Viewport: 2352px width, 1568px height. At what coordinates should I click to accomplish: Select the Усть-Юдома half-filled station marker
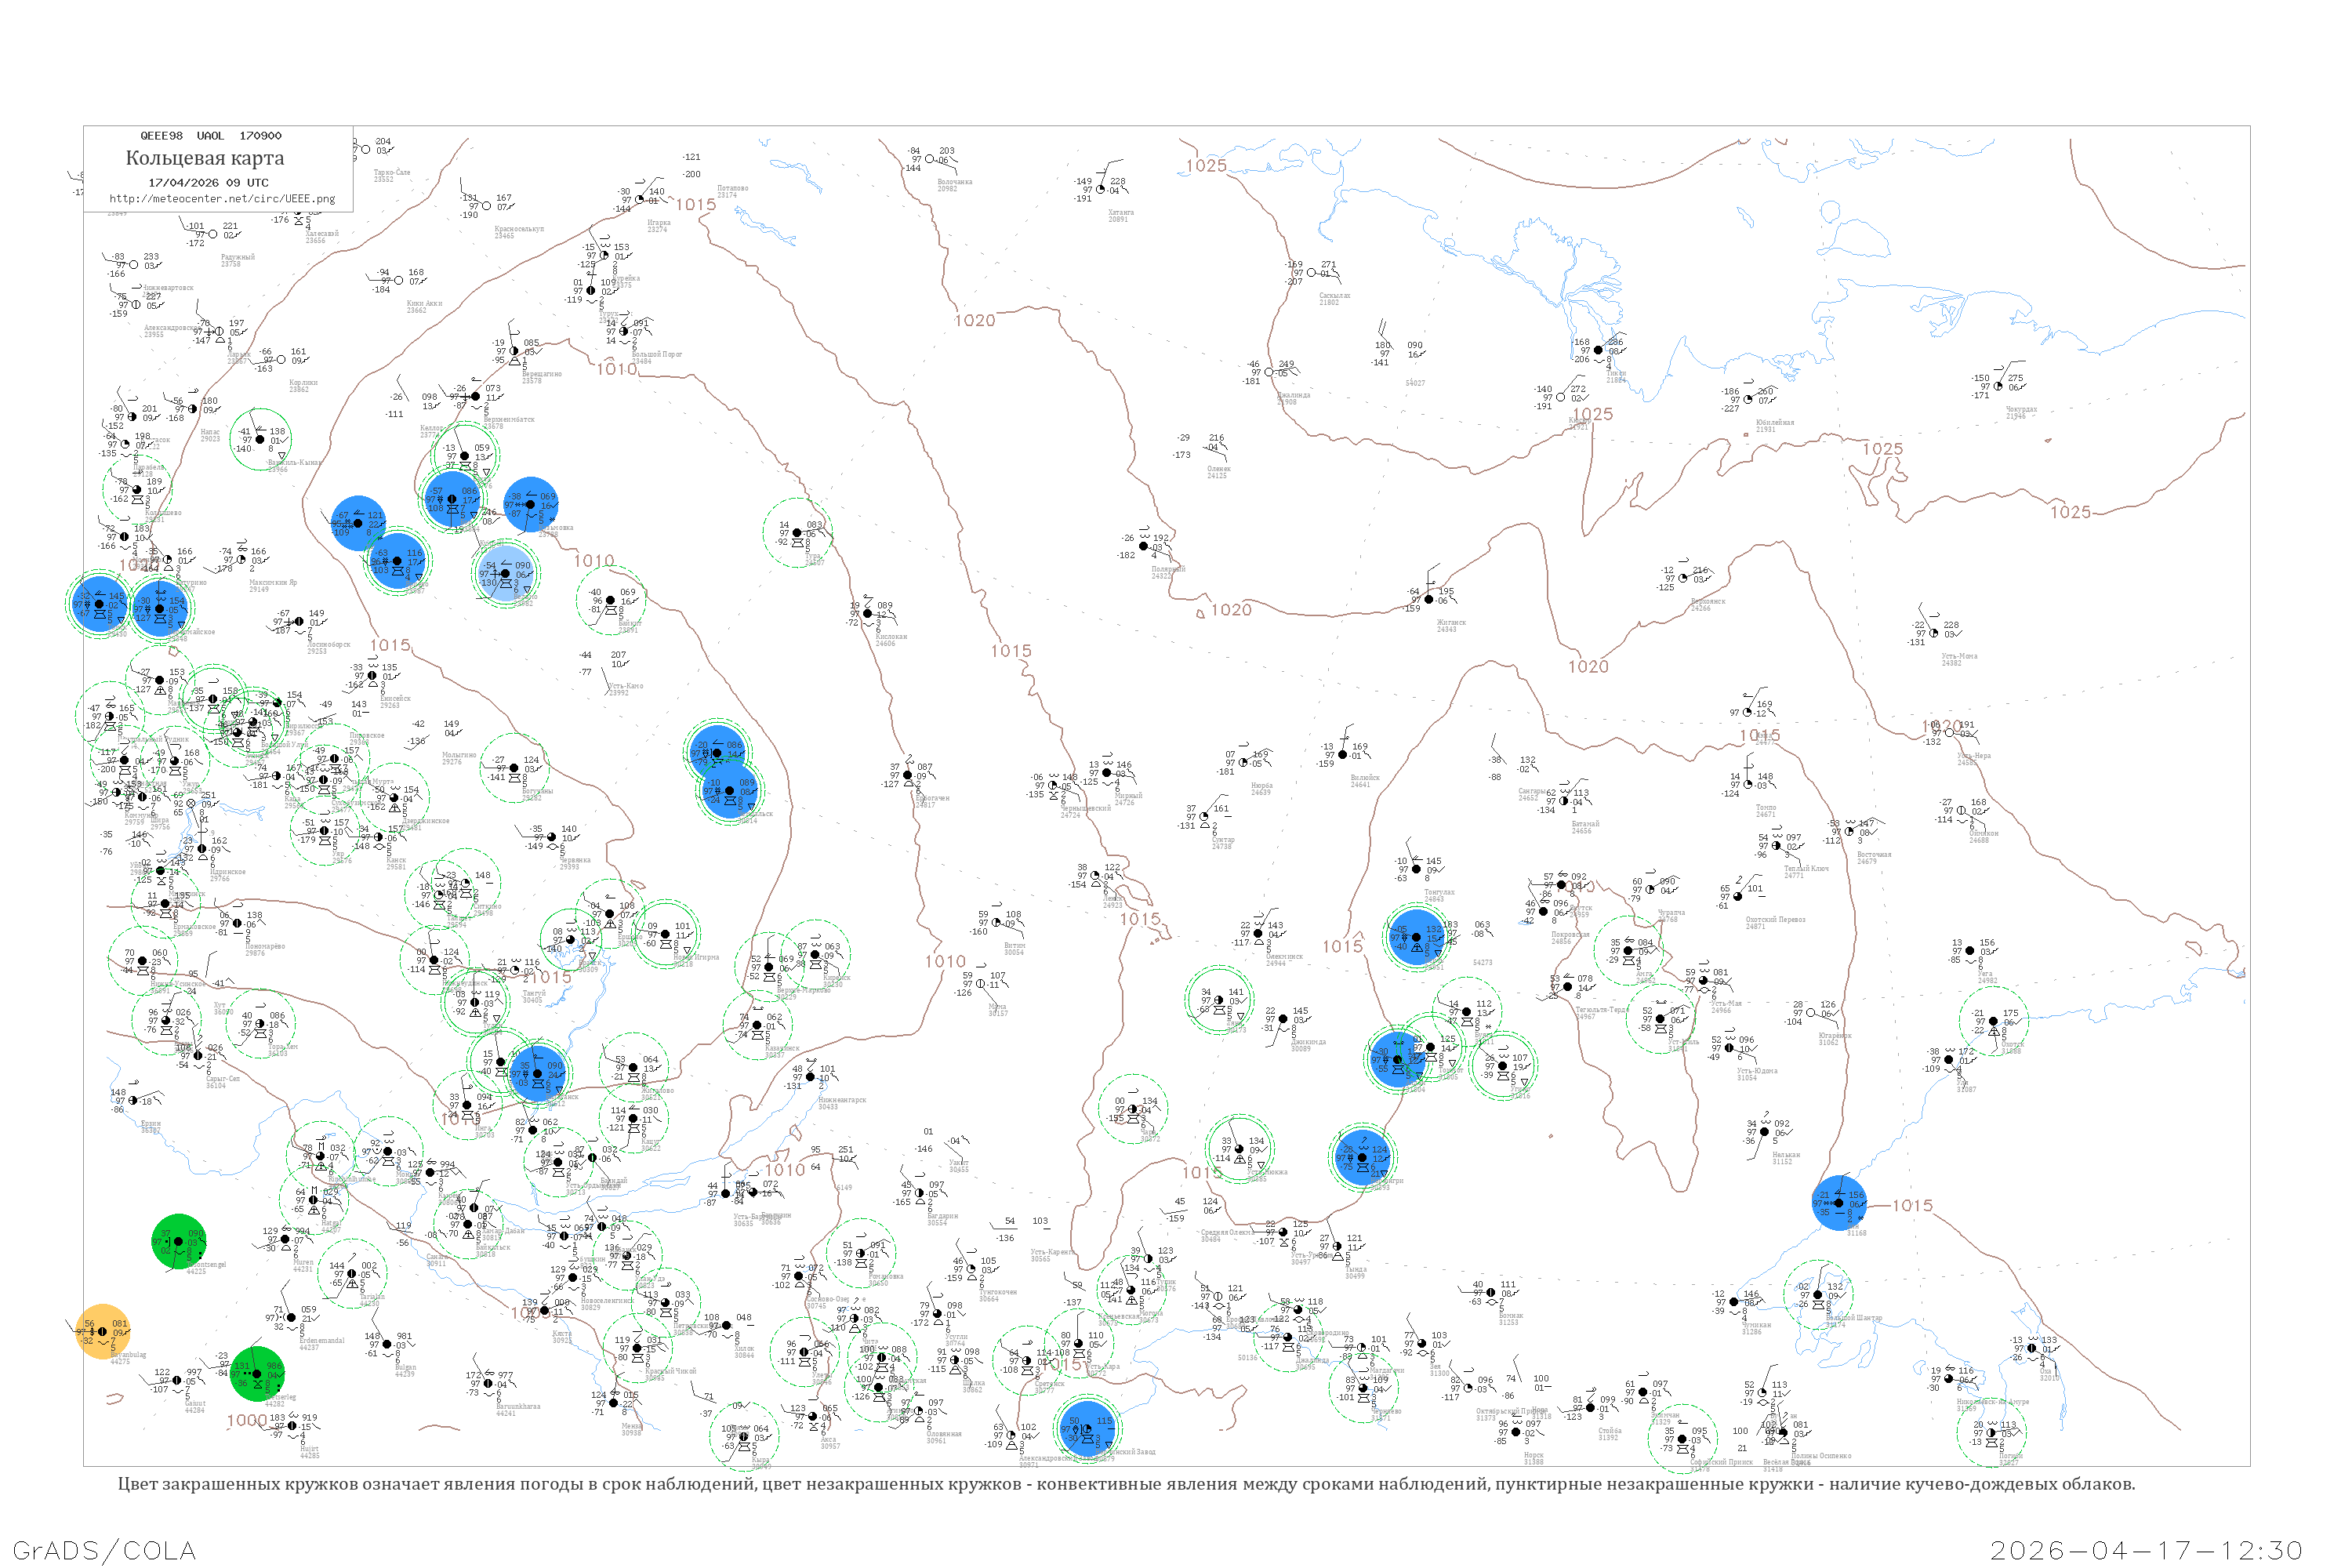[1729, 1048]
